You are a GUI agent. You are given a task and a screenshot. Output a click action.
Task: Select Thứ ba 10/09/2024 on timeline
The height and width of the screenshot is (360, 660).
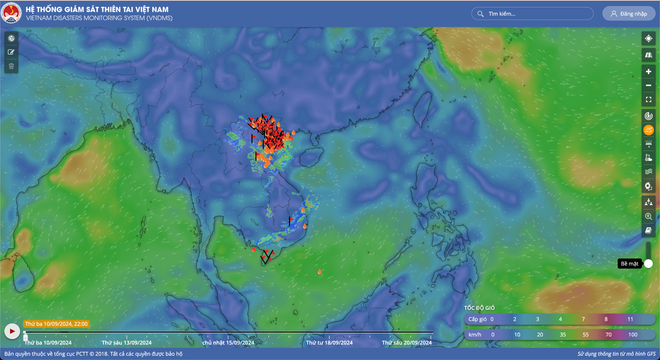(x=48, y=343)
